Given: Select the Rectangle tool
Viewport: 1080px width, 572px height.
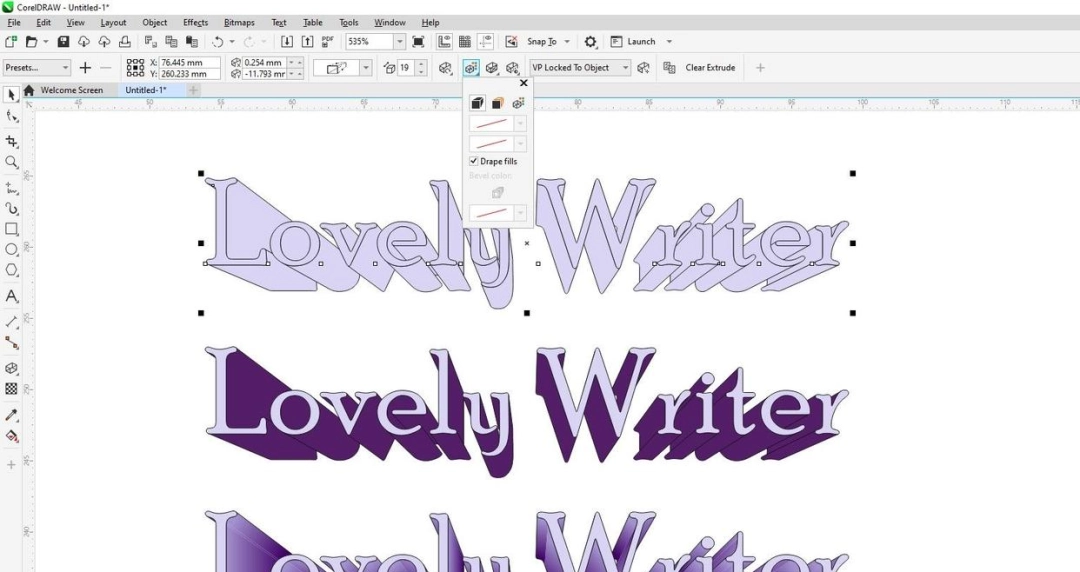Looking at the screenshot, I should (11, 229).
